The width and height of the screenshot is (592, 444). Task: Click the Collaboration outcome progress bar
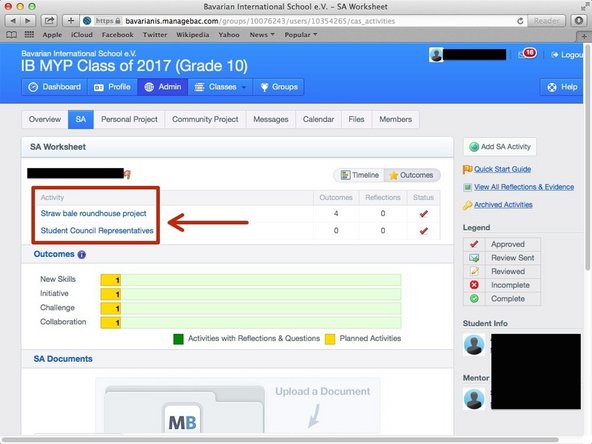251,322
